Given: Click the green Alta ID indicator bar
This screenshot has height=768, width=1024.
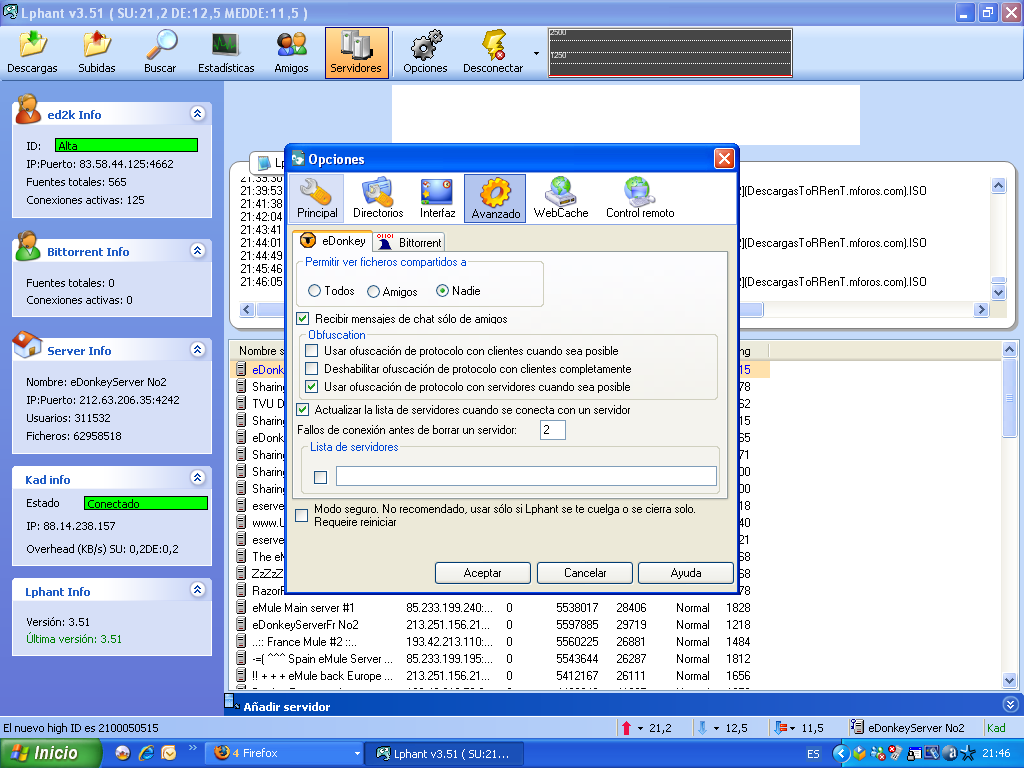Looking at the screenshot, I should click(126, 145).
